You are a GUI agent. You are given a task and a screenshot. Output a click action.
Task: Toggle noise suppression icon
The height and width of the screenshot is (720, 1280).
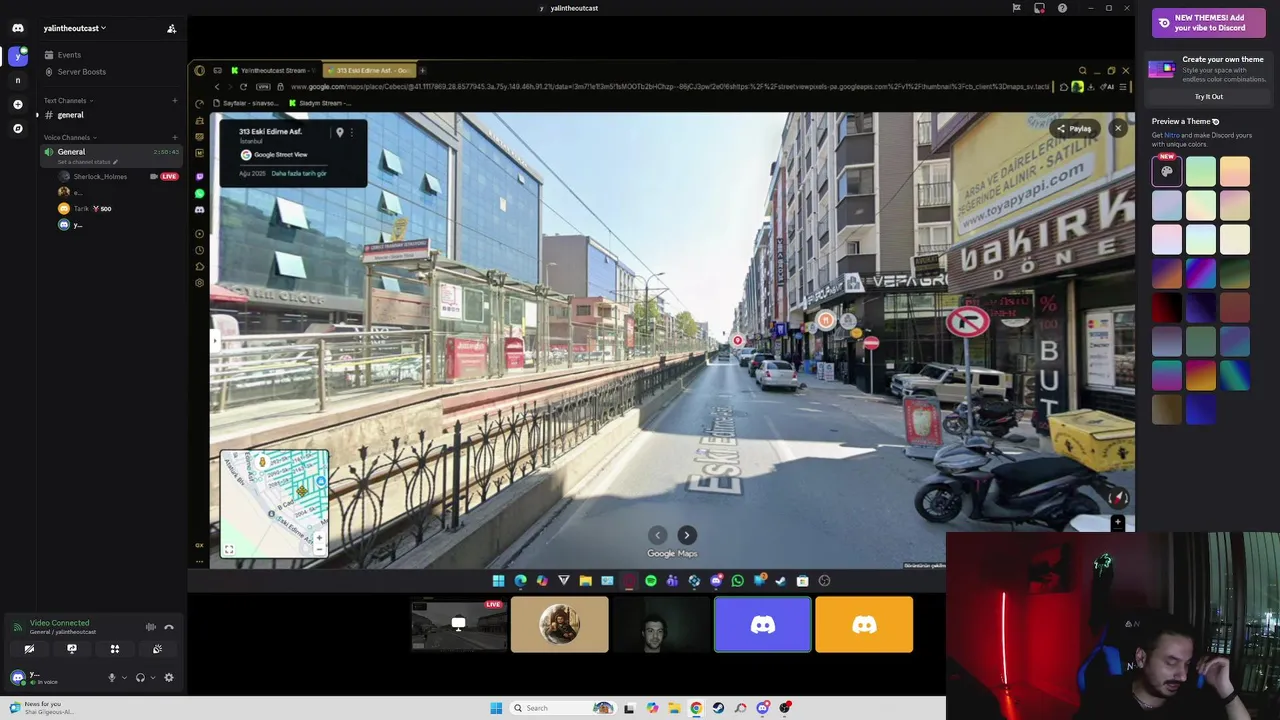(150, 627)
